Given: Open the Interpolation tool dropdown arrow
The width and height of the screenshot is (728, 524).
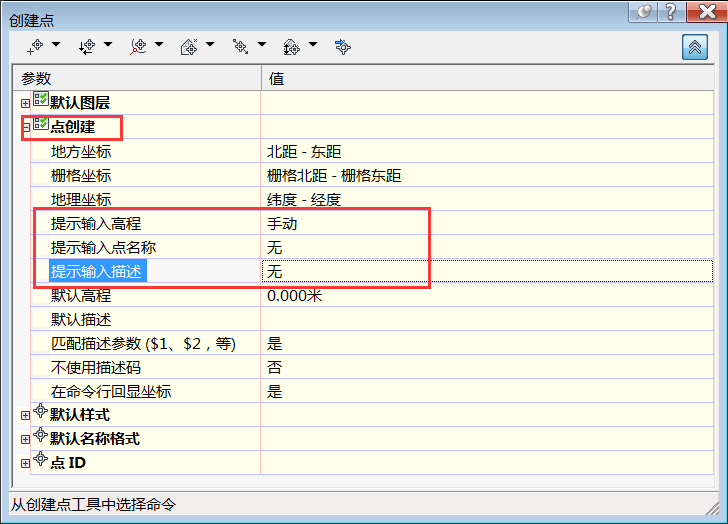Looking at the screenshot, I should 262,45.
